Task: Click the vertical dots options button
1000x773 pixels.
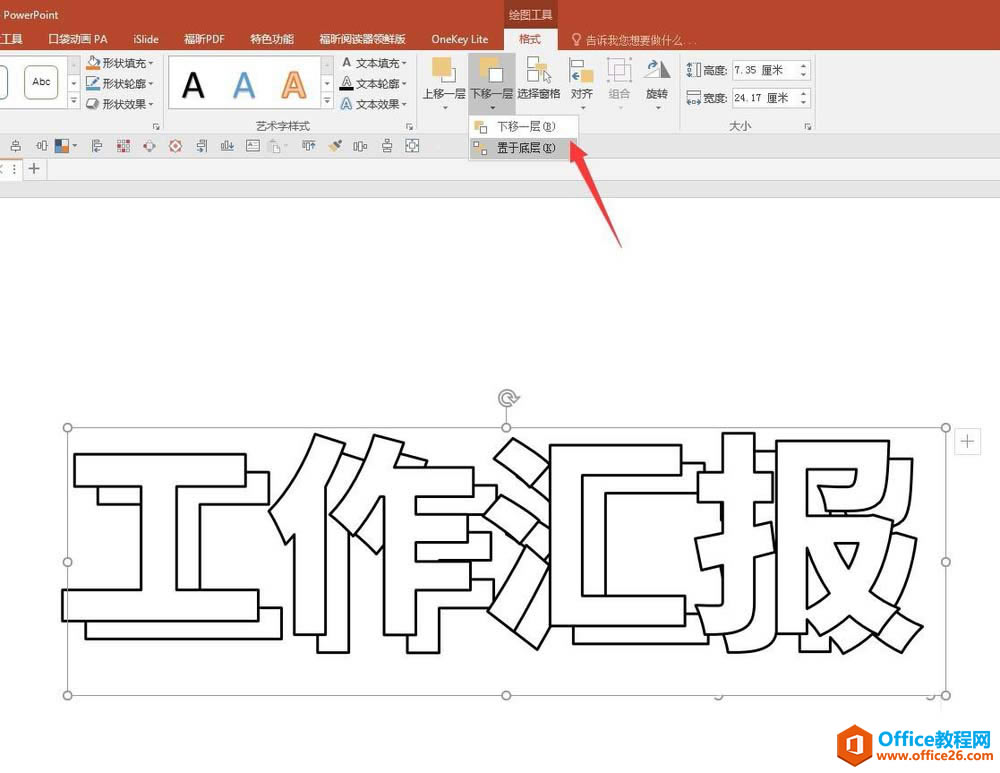Action: 14,168
